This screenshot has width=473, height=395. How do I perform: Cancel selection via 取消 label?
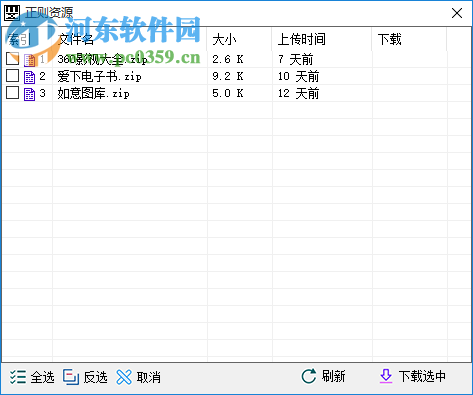tap(149, 377)
